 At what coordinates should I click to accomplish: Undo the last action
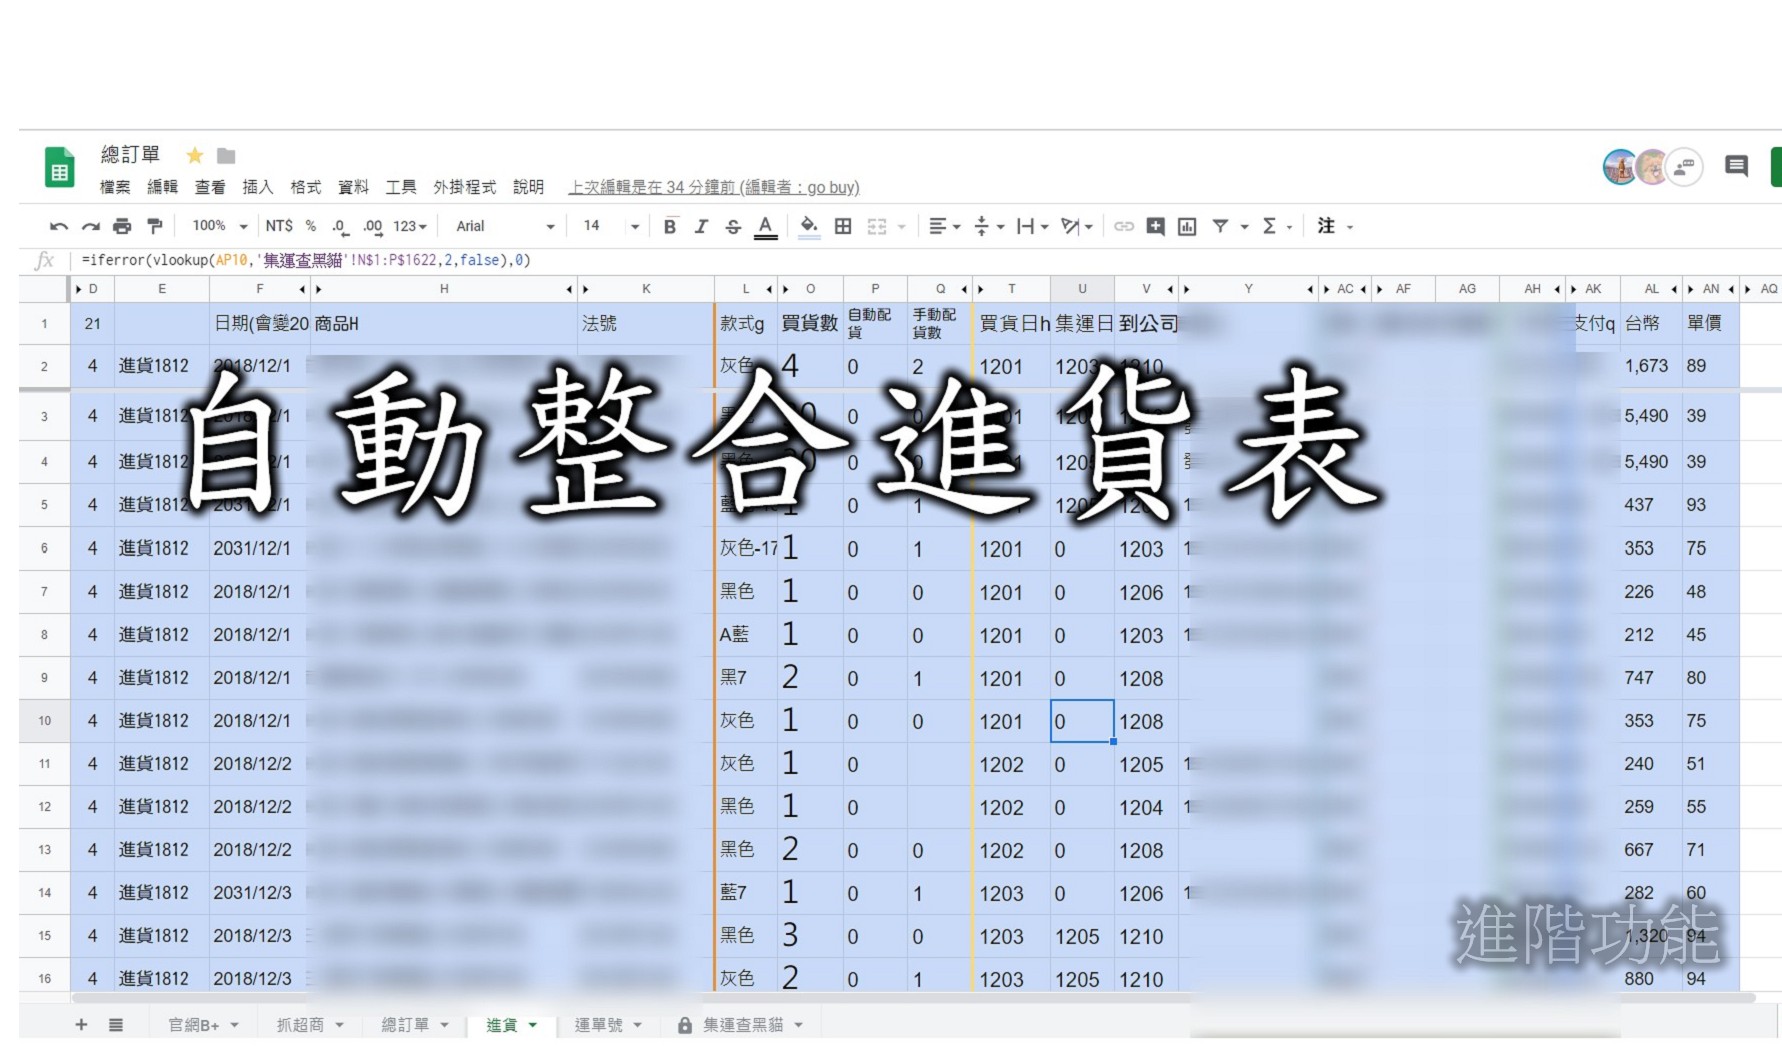click(58, 226)
